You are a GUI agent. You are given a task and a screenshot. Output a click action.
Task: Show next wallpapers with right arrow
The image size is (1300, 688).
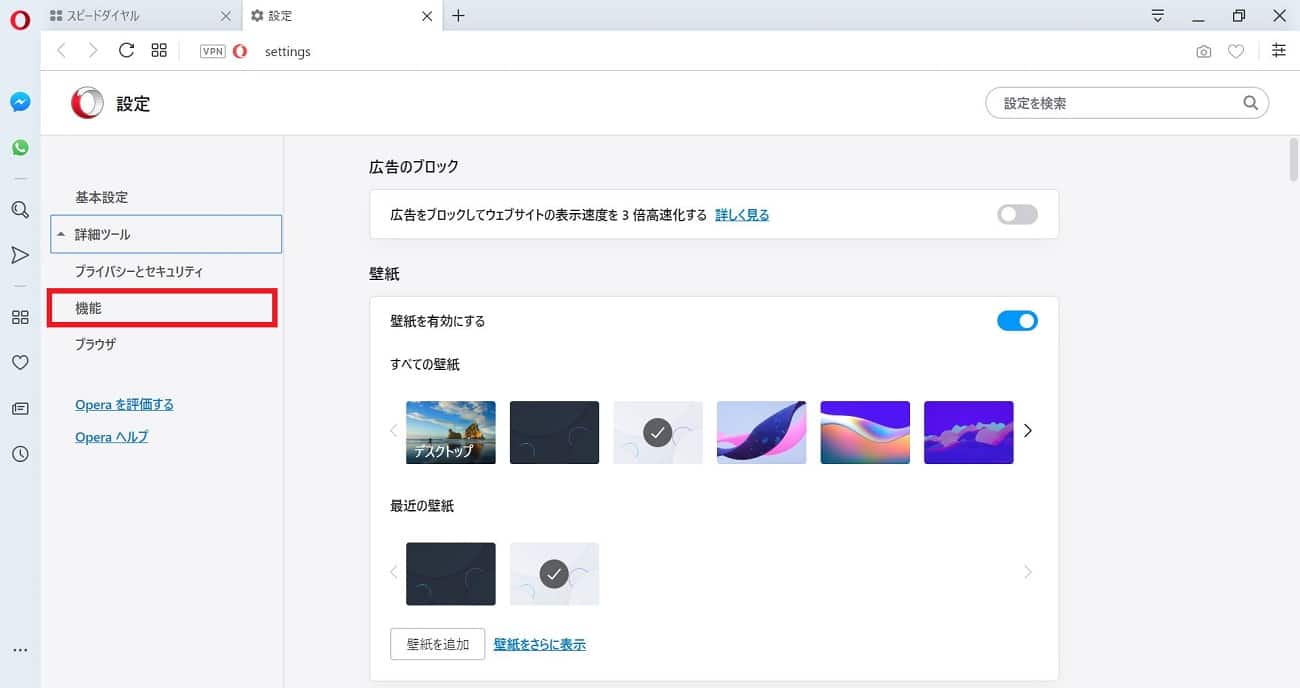1027,431
